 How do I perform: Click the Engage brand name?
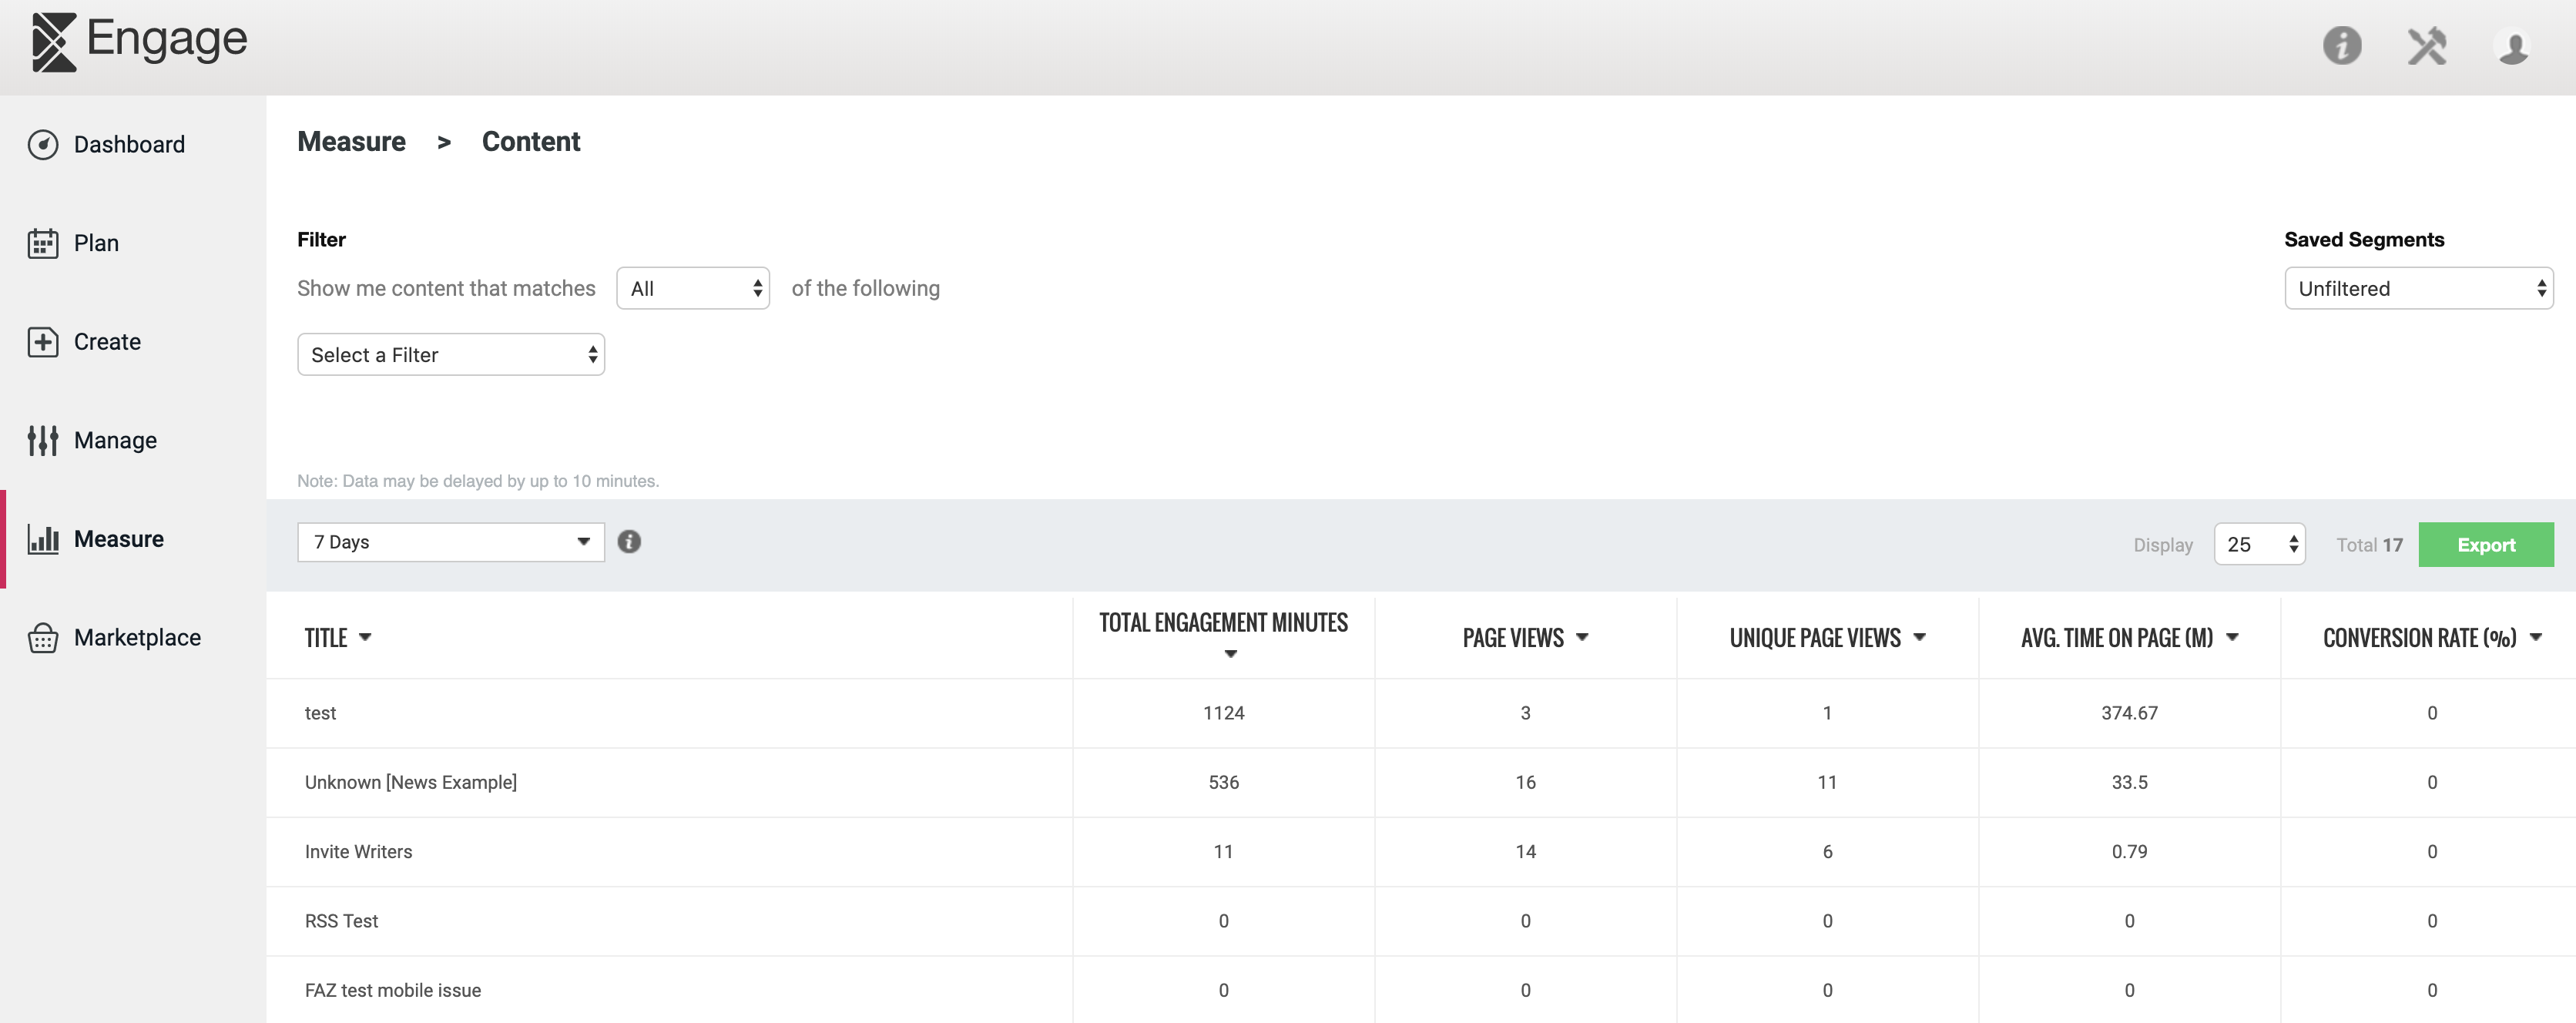pos(167,40)
